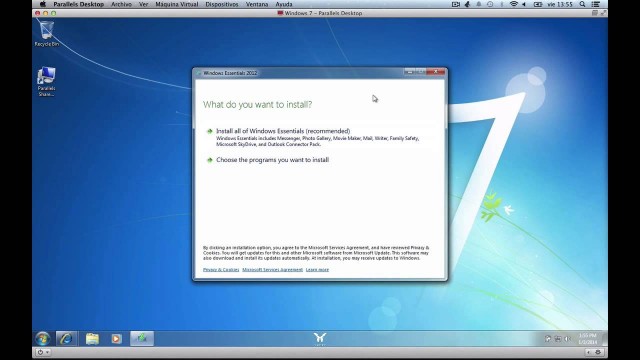640x360 pixels.
Task: Open the Parallels Desktop menu
Action: 79,4
